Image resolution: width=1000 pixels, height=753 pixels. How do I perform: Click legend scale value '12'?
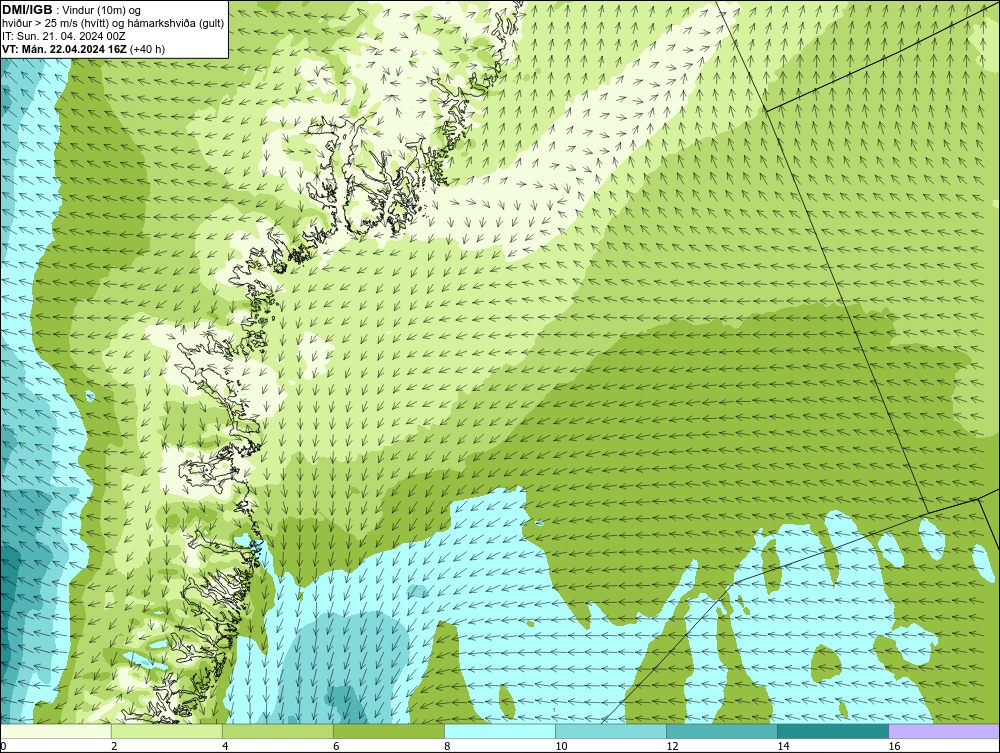coord(672,746)
